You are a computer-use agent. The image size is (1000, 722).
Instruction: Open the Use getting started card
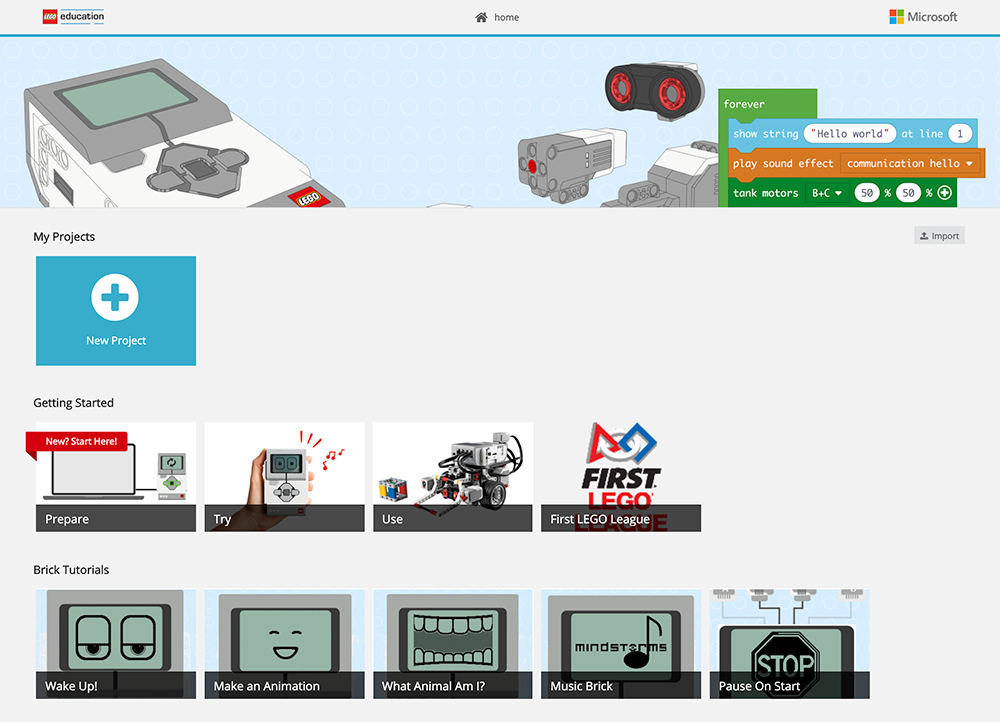pos(453,476)
